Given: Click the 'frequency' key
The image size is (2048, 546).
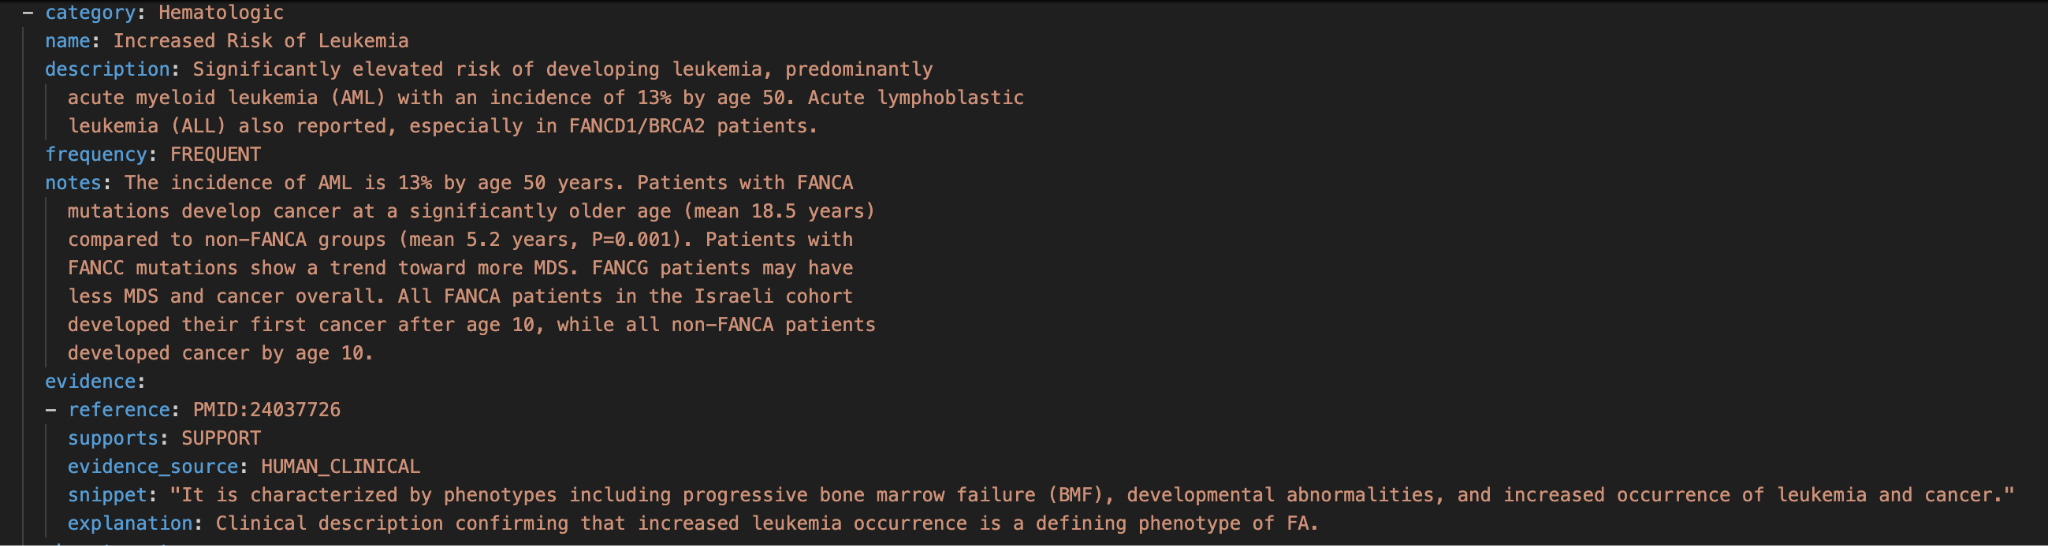Looking at the screenshot, I should tap(96, 154).
